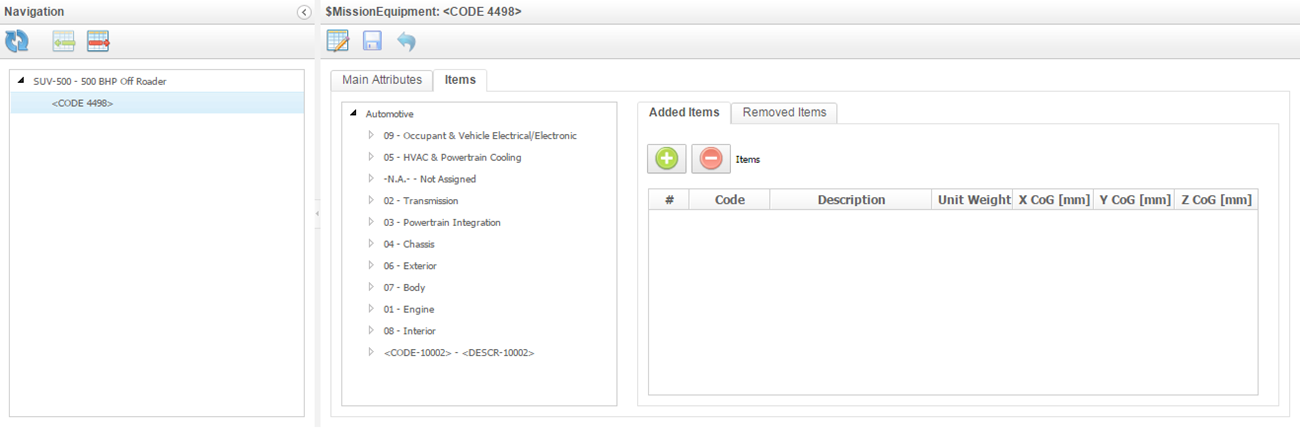1300x430 pixels.
Task: Switch to the Main Attributes tab
Action: (x=382, y=80)
